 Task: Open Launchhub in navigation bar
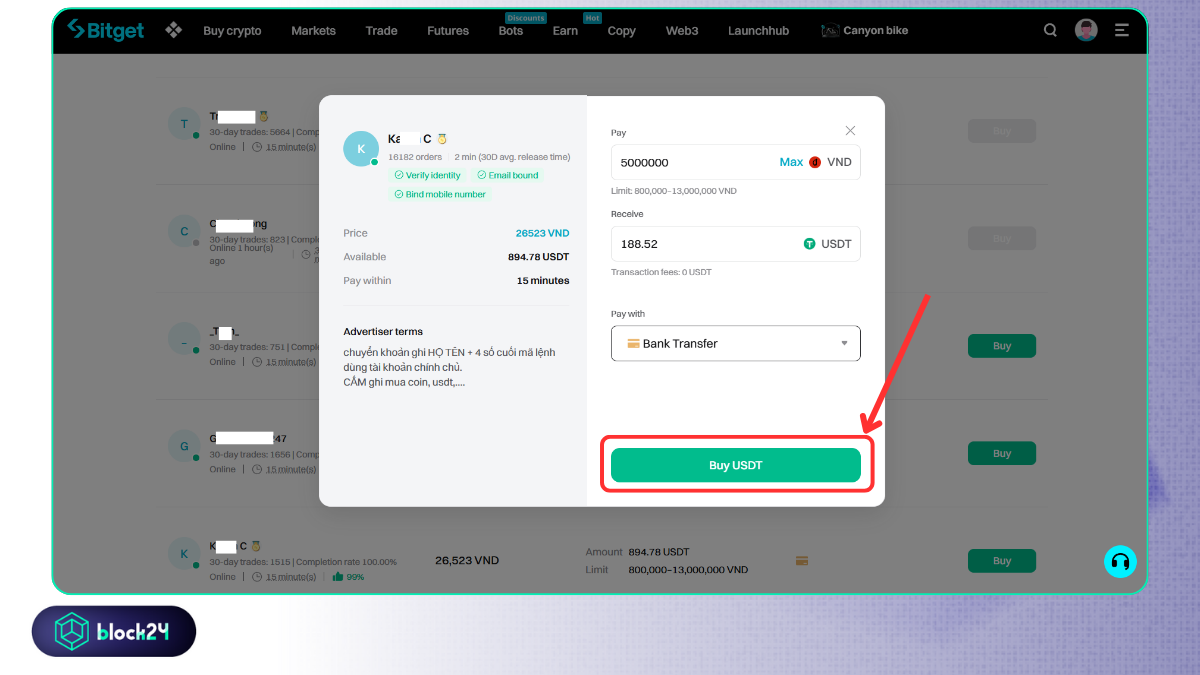point(758,31)
